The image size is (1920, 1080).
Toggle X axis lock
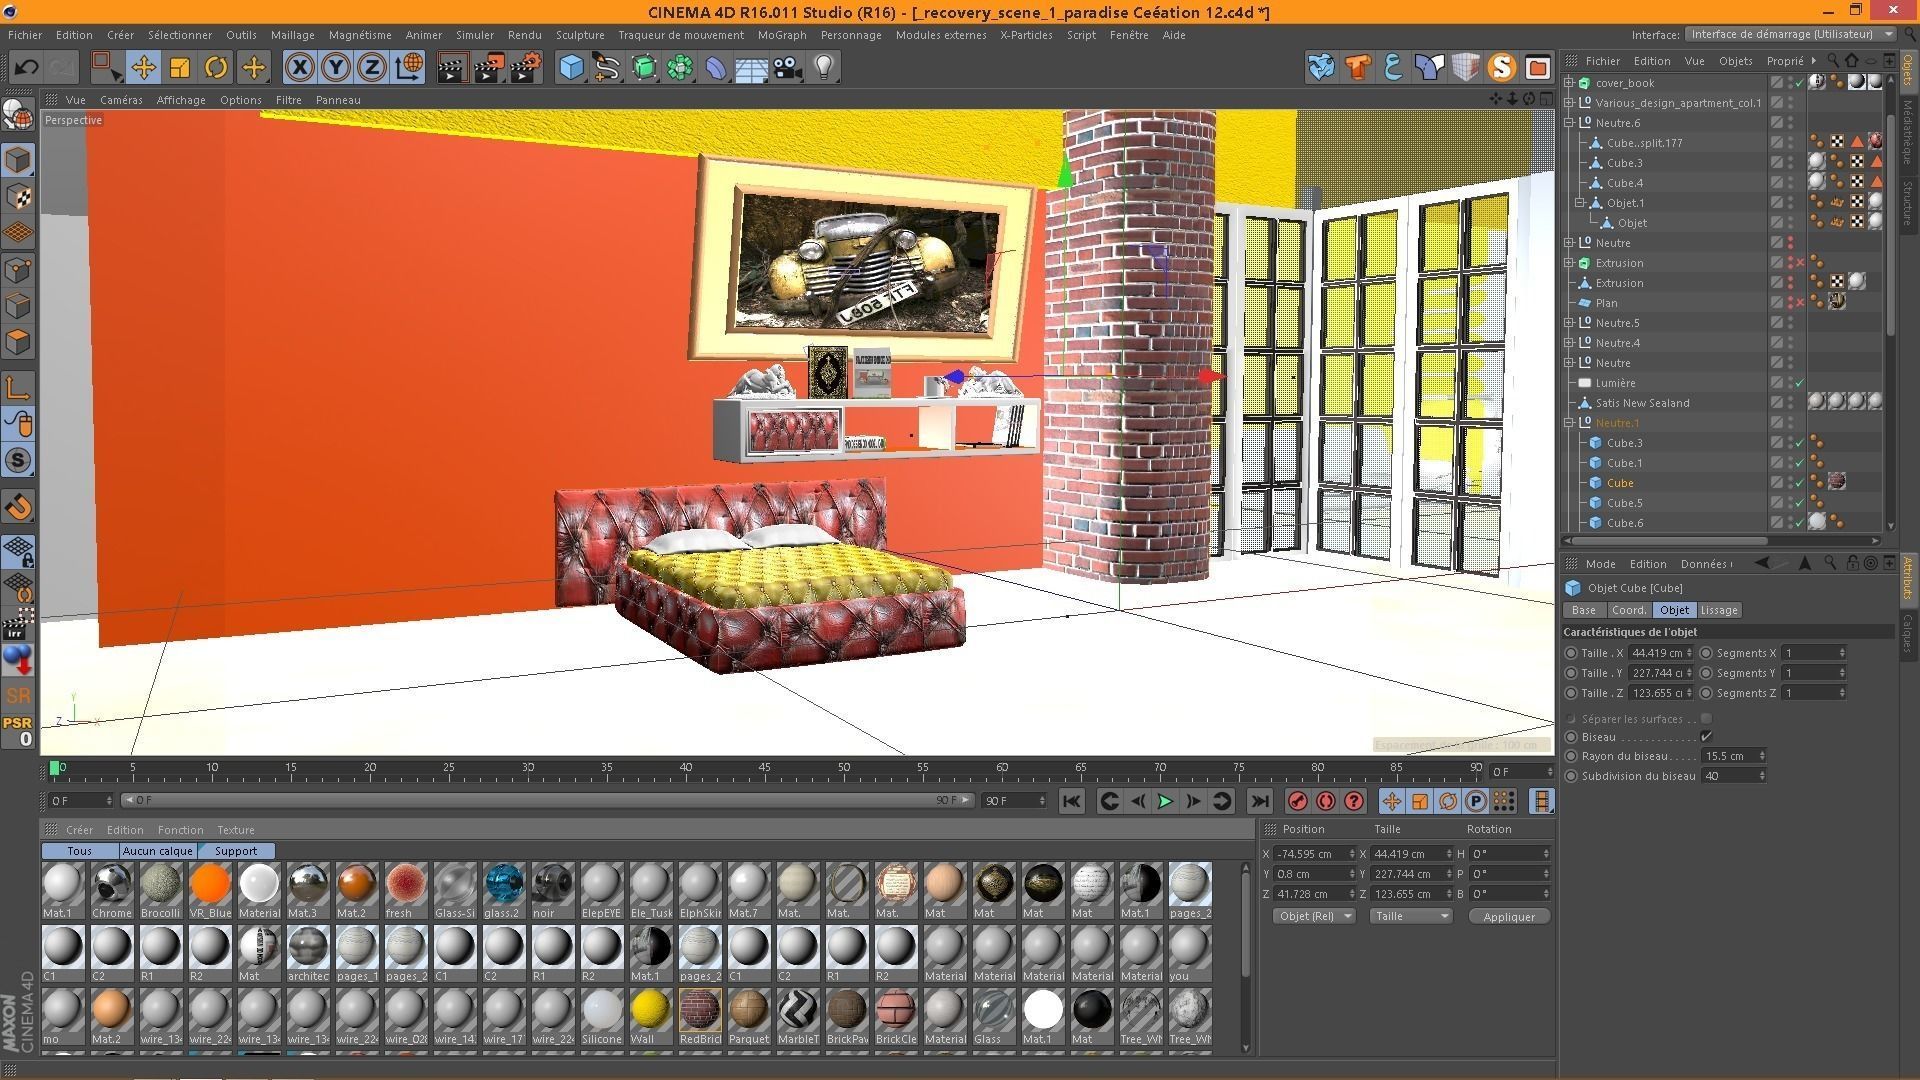coord(299,68)
